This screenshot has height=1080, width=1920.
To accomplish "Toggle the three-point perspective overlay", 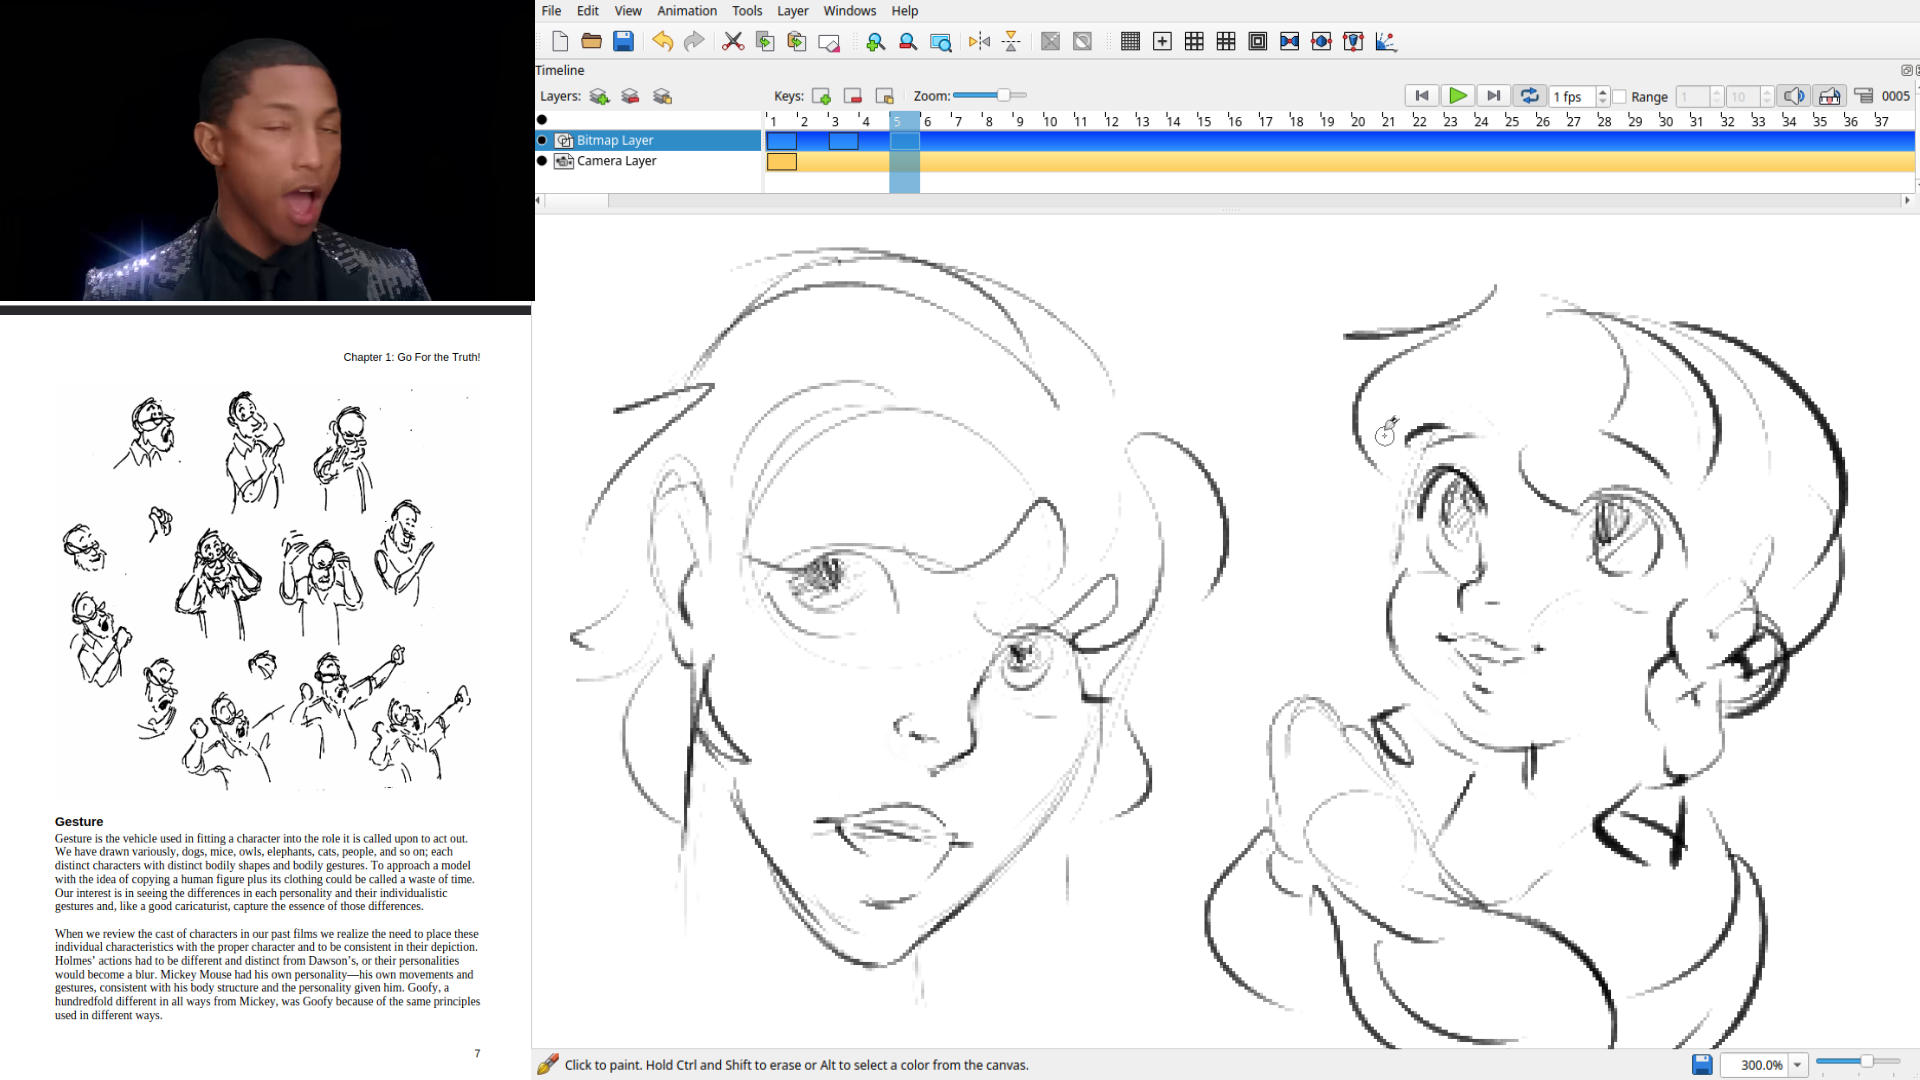I will point(1353,41).
